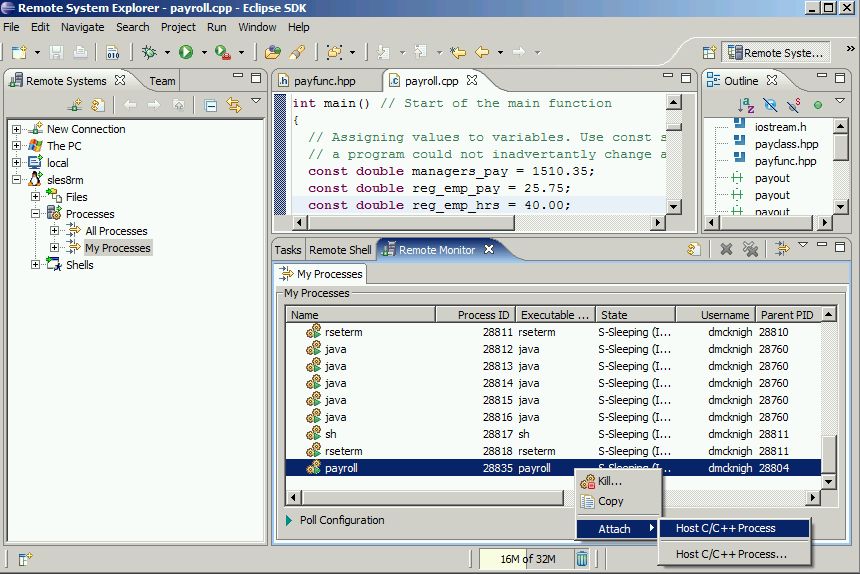Click Link with Editor icon in Remote Systems

pyautogui.click(x=234, y=105)
